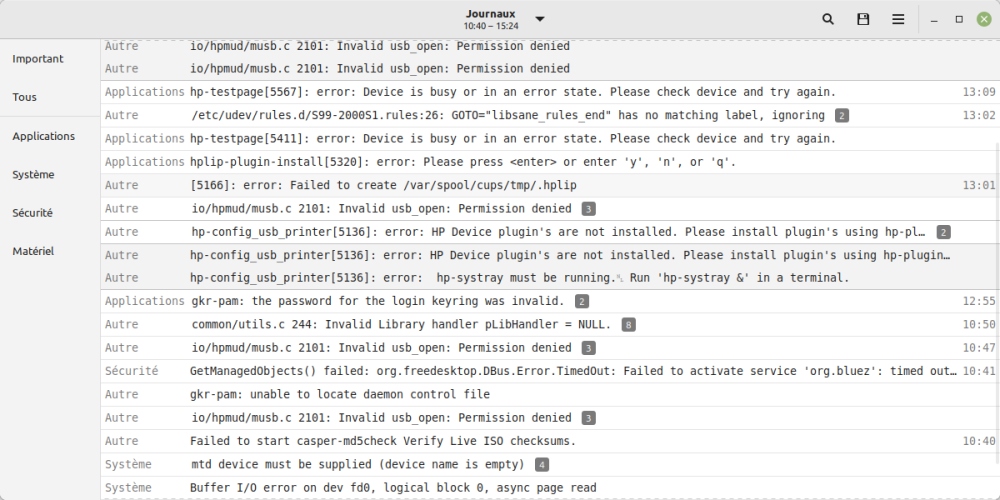
Task: Show the Sécurité logs category
Action: coord(33,213)
